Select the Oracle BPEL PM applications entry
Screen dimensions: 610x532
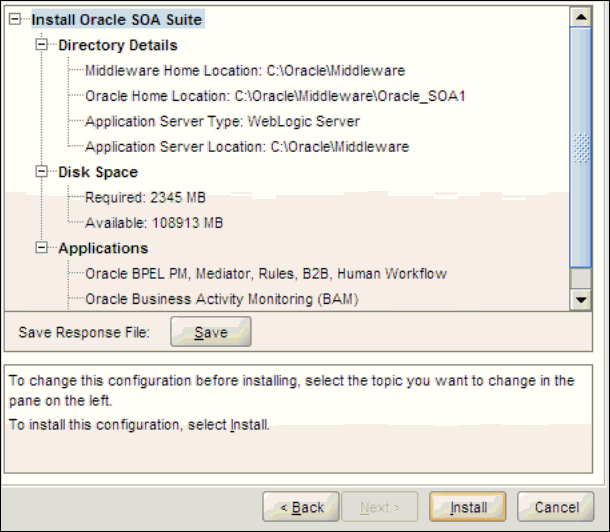(265, 273)
